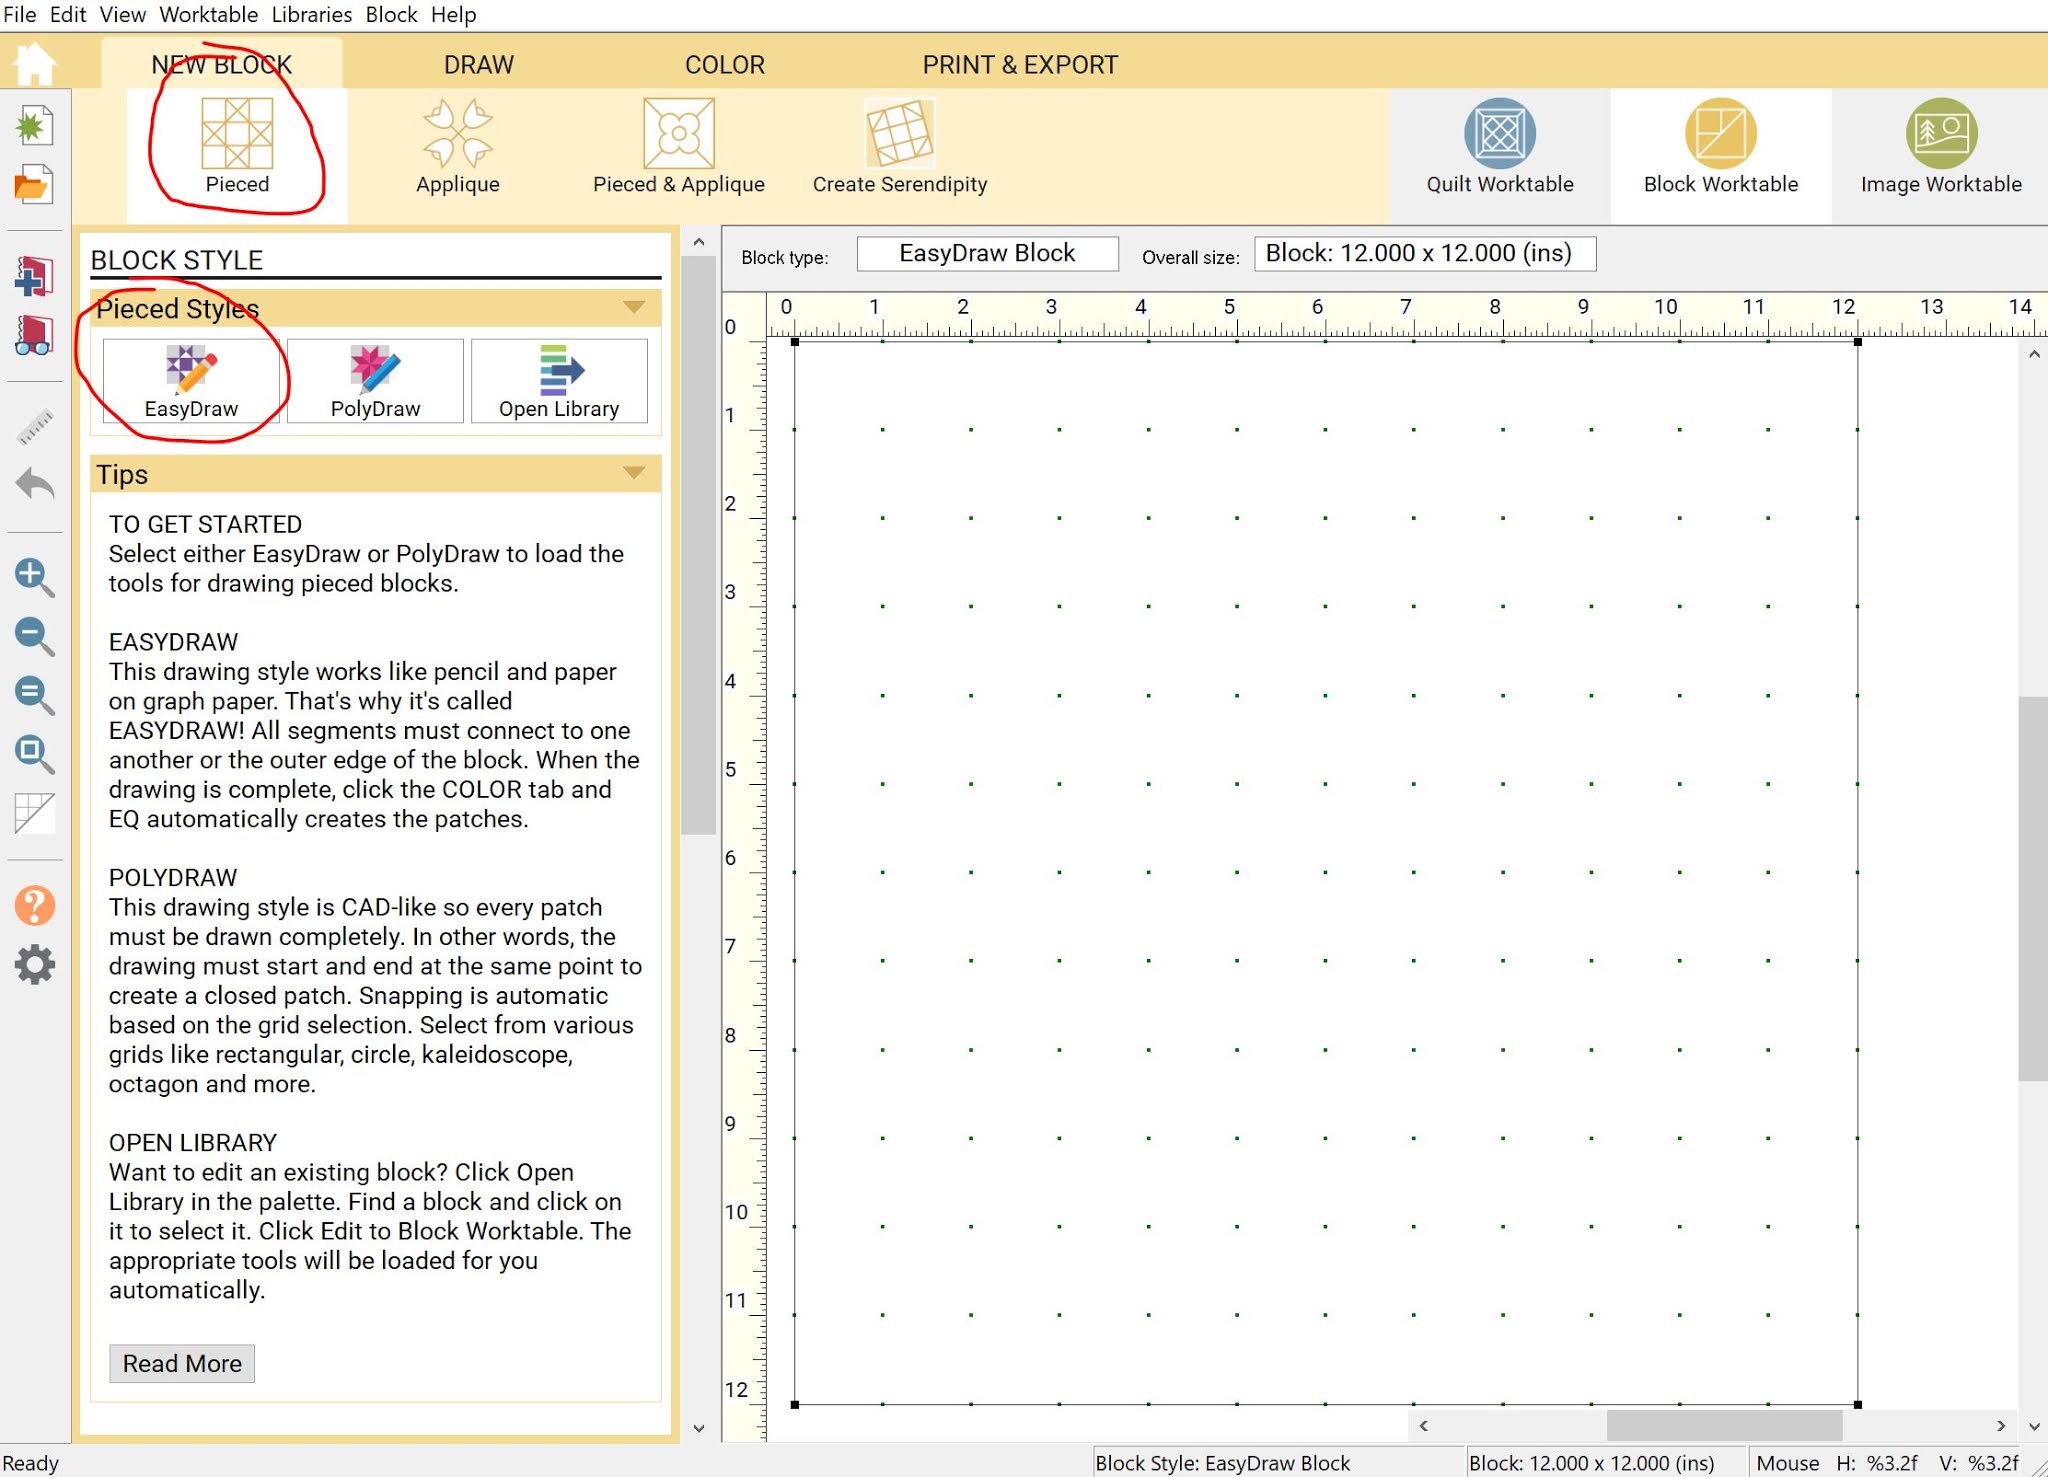Click the Undo arrow icon

pos(34,486)
